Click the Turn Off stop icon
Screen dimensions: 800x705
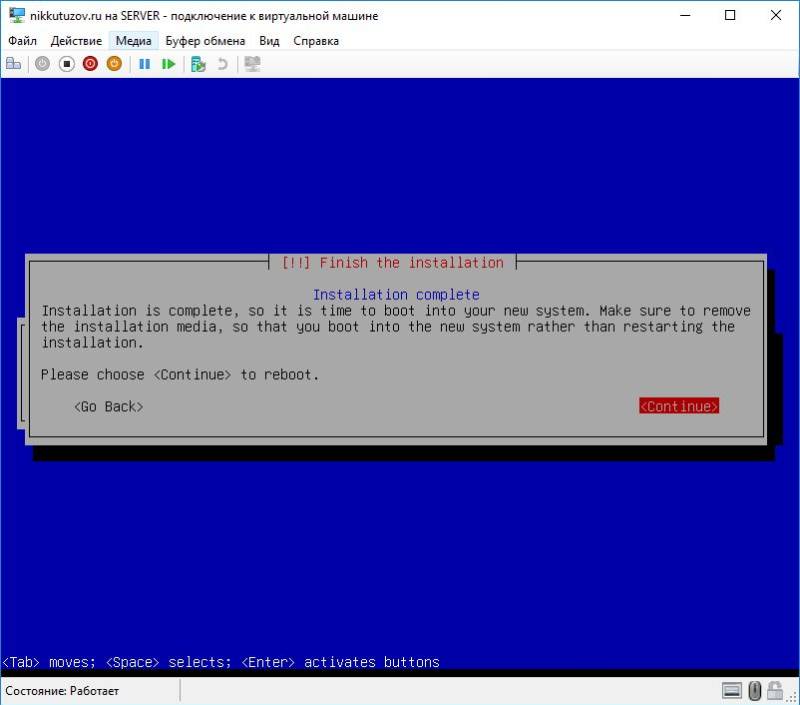67,63
